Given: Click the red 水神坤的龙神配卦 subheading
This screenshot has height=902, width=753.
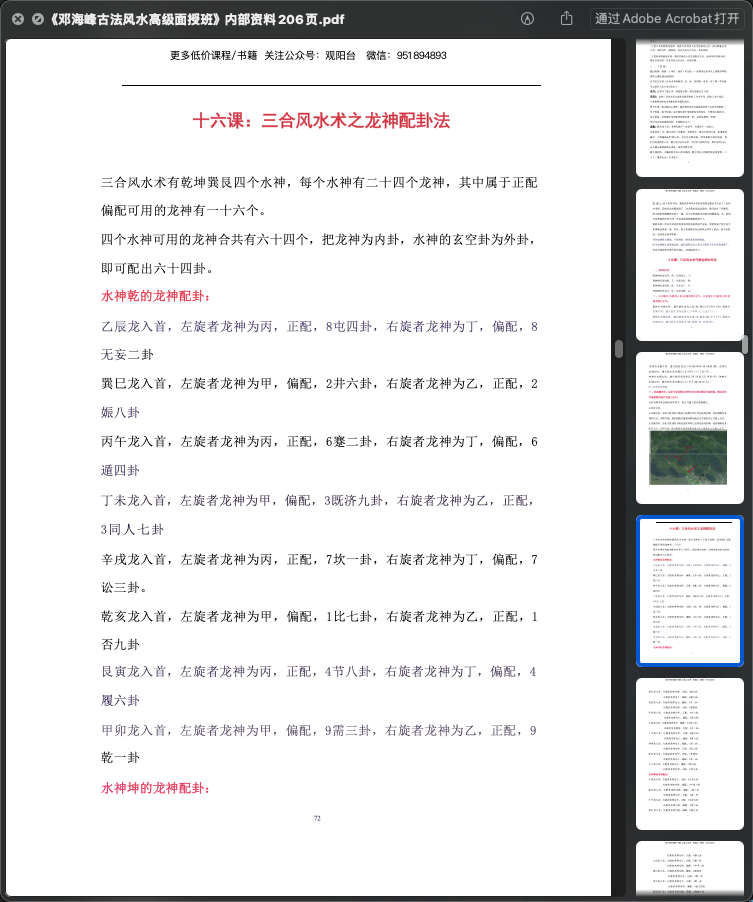Looking at the screenshot, I should (x=156, y=788).
